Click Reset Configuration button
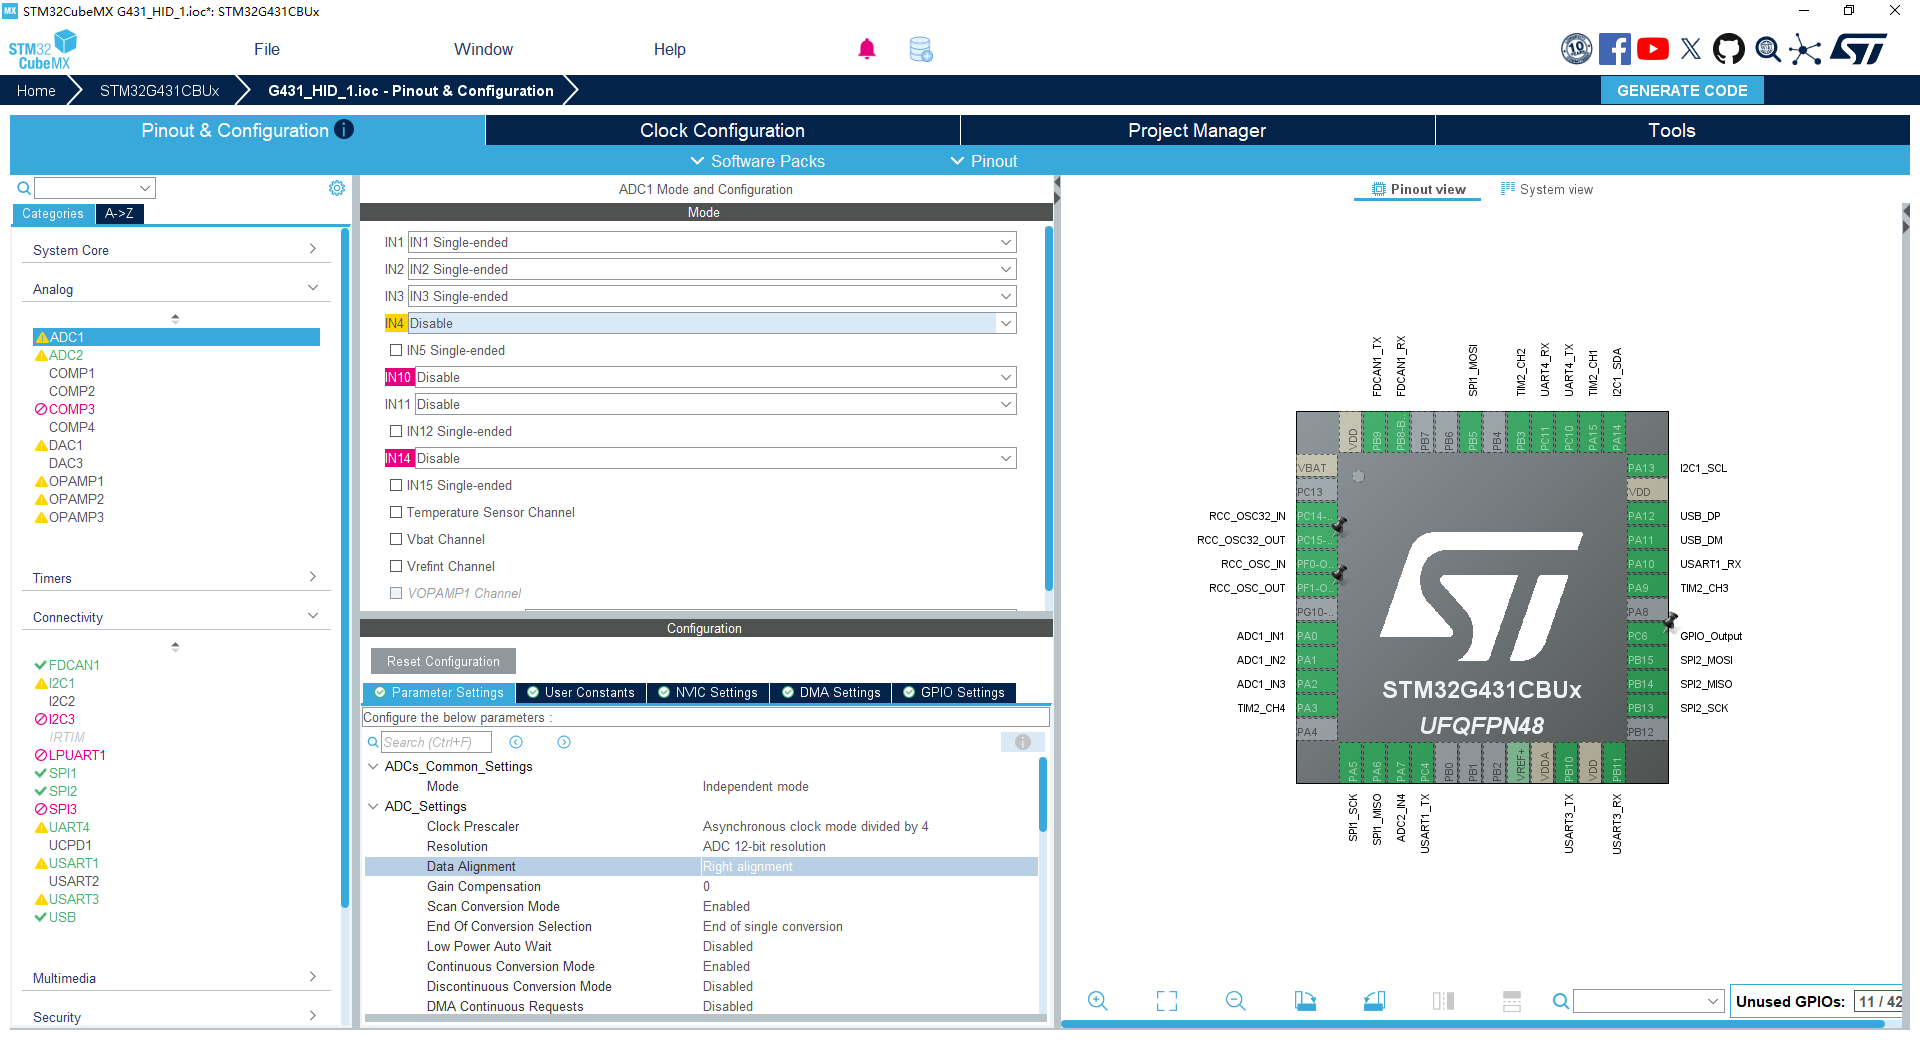Screen dimensions: 1920x1040 click(x=443, y=661)
